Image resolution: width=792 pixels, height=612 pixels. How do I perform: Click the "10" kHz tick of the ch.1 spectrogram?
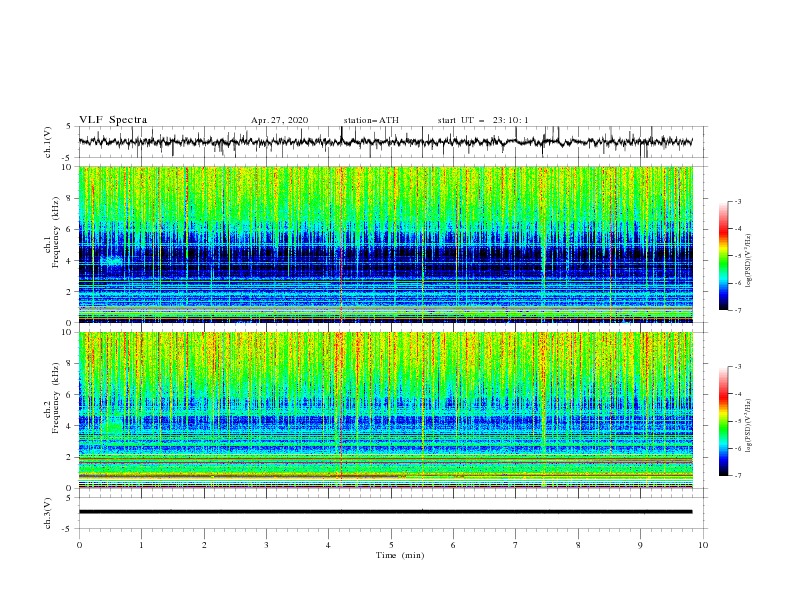66,167
